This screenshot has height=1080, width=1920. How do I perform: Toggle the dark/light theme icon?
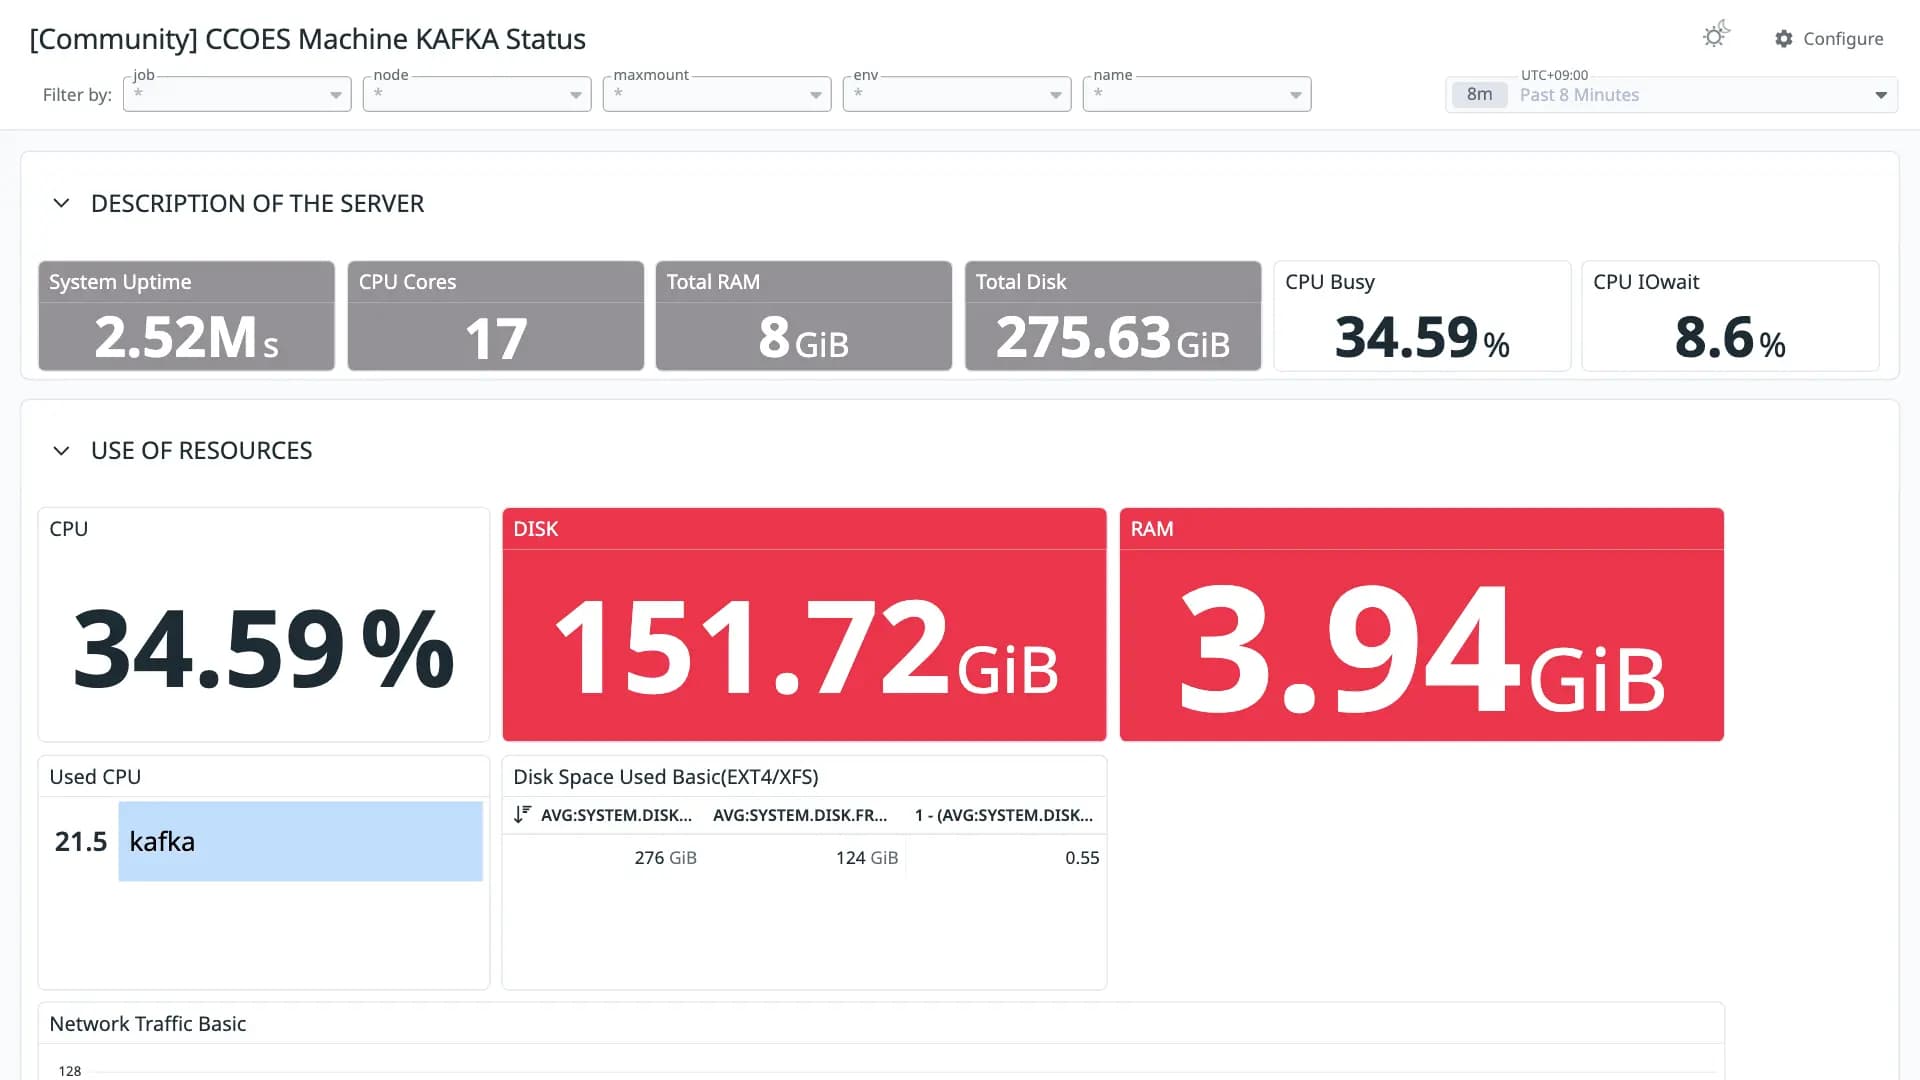(1716, 35)
